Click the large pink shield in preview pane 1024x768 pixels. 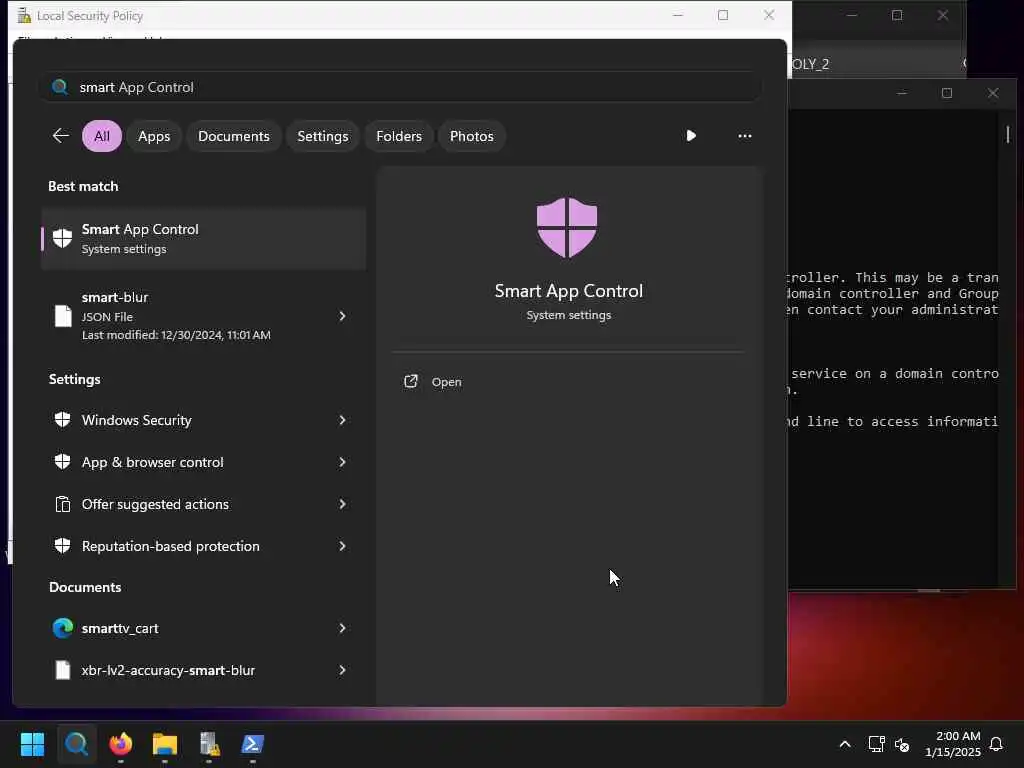click(x=567, y=227)
